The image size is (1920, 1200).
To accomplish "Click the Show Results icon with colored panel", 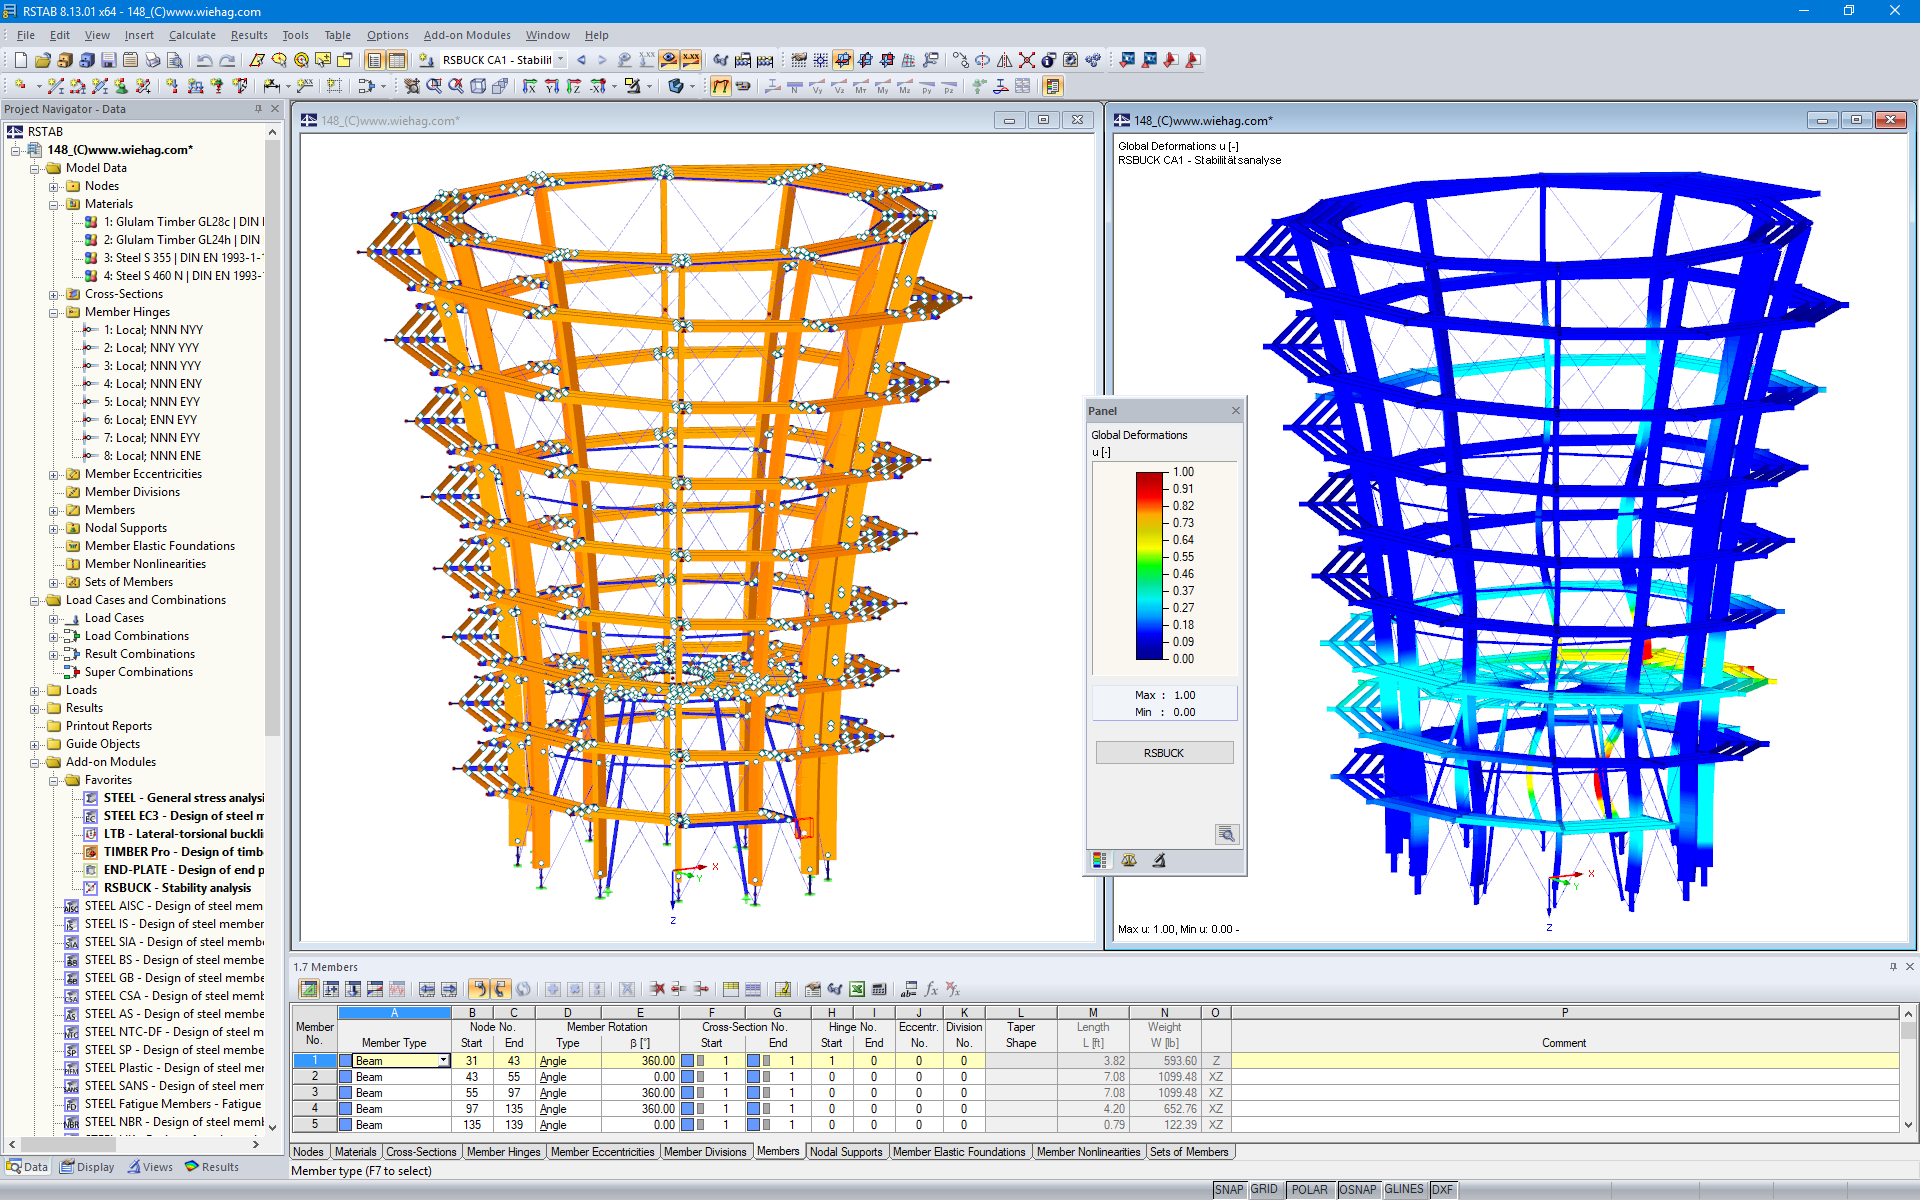I will pos(1053,85).
